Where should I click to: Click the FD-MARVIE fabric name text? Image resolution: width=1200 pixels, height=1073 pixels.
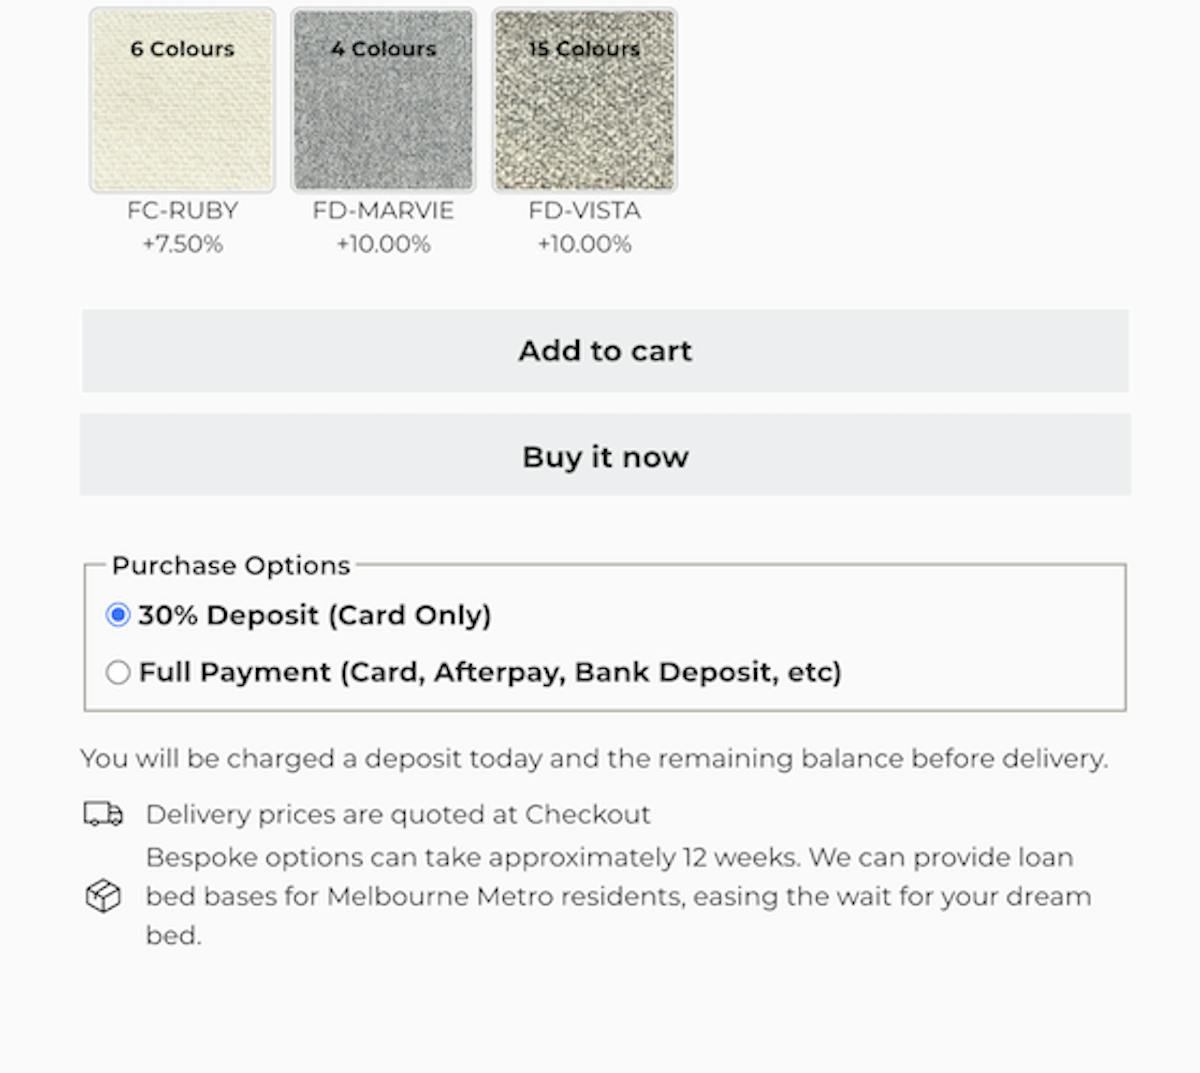click(383, 211)
